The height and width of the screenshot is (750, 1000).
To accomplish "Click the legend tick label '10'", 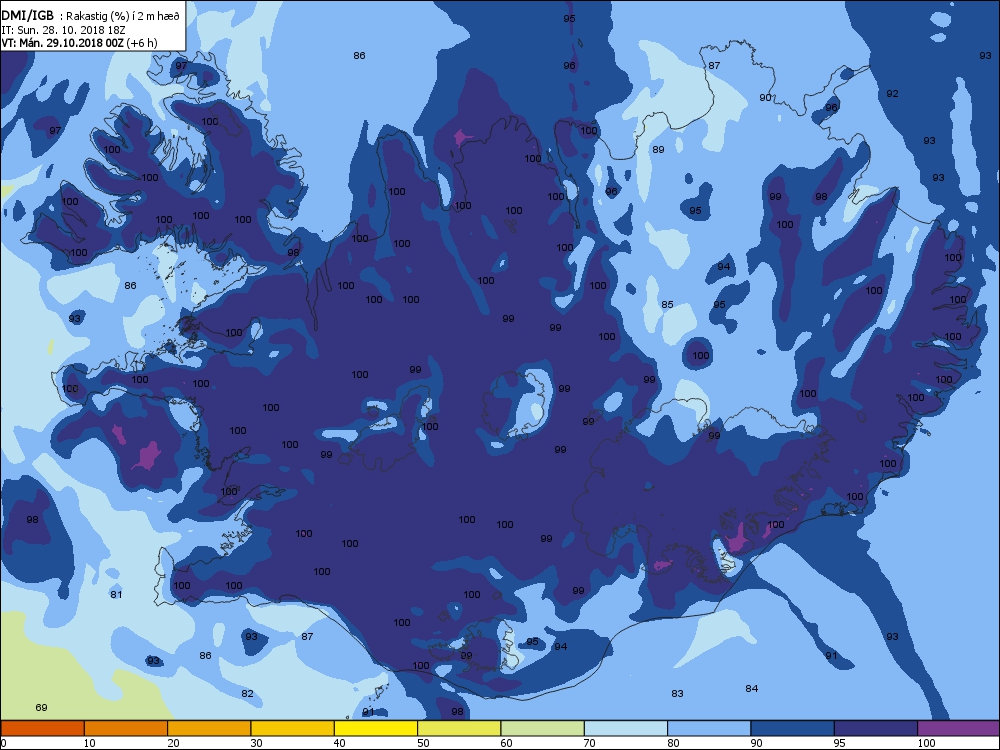I will pos(89,743).
